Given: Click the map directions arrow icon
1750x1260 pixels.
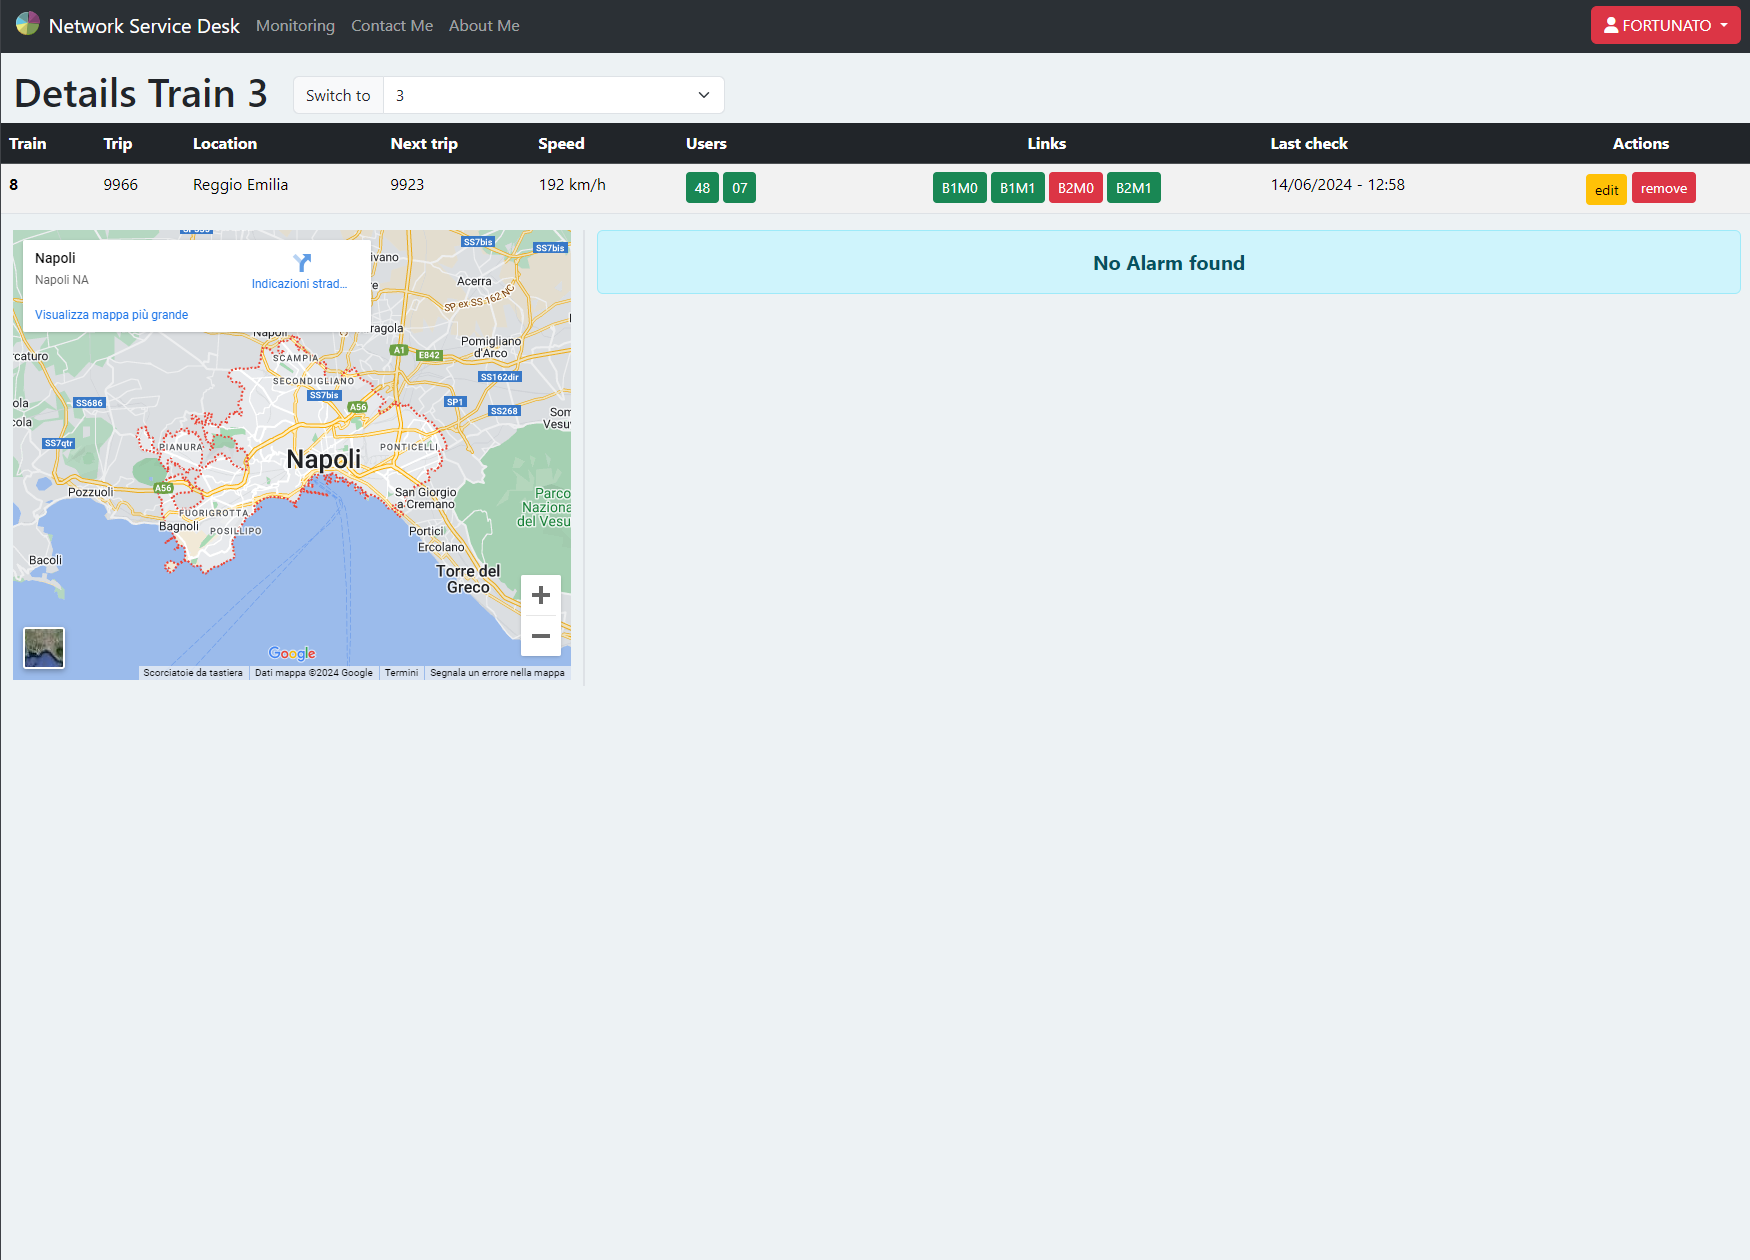Looking at the screenshot, I should click(x=301, y=263).
